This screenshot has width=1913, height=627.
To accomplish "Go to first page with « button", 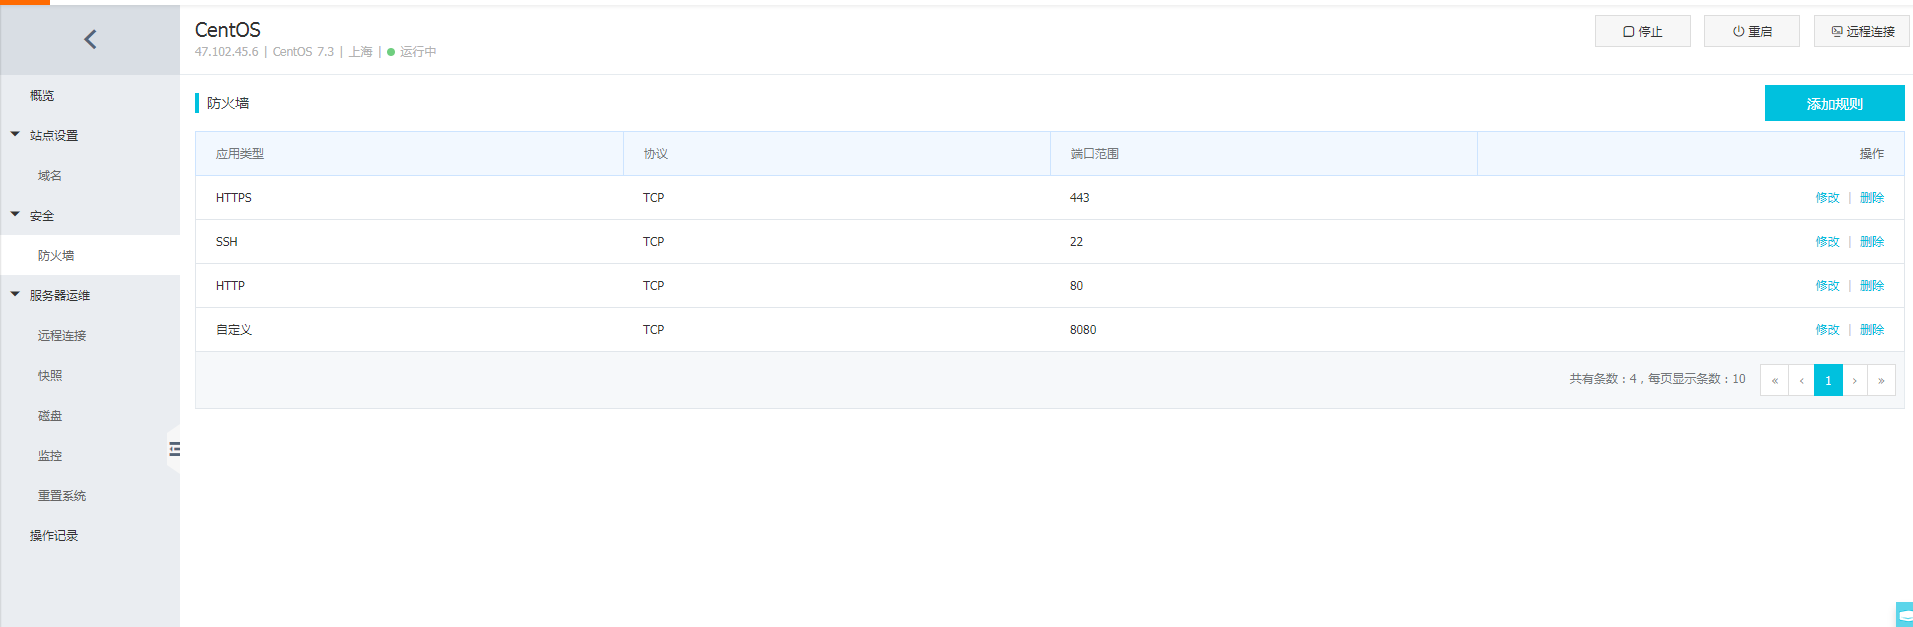I will point(1774,380).
